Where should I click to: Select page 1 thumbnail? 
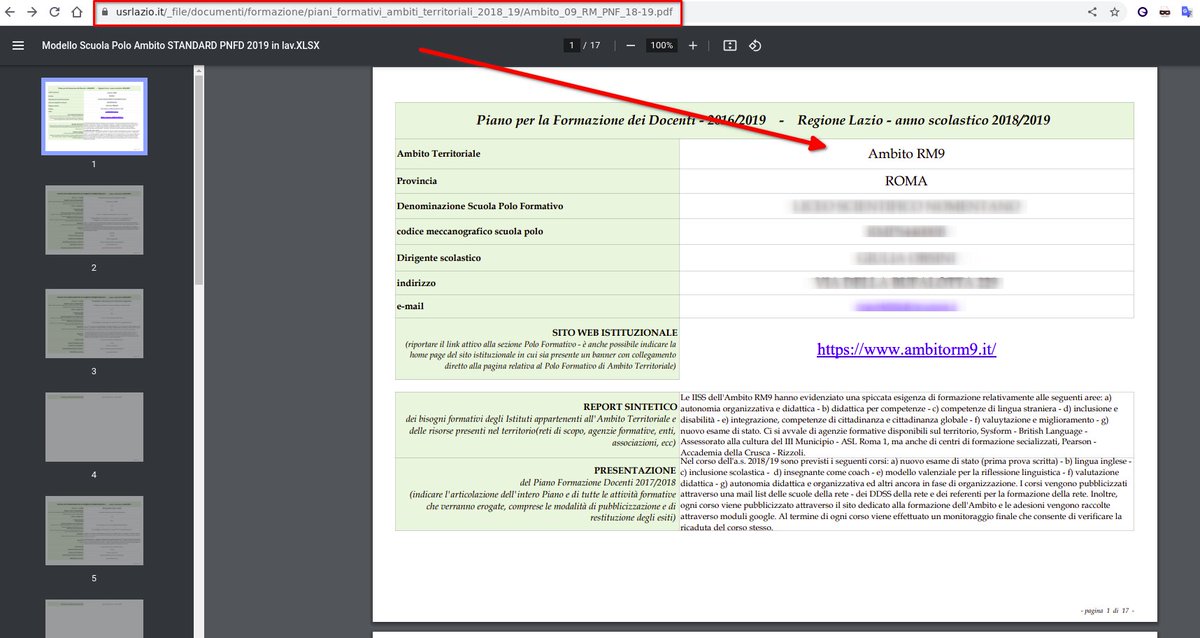click(x=94, y=116)
